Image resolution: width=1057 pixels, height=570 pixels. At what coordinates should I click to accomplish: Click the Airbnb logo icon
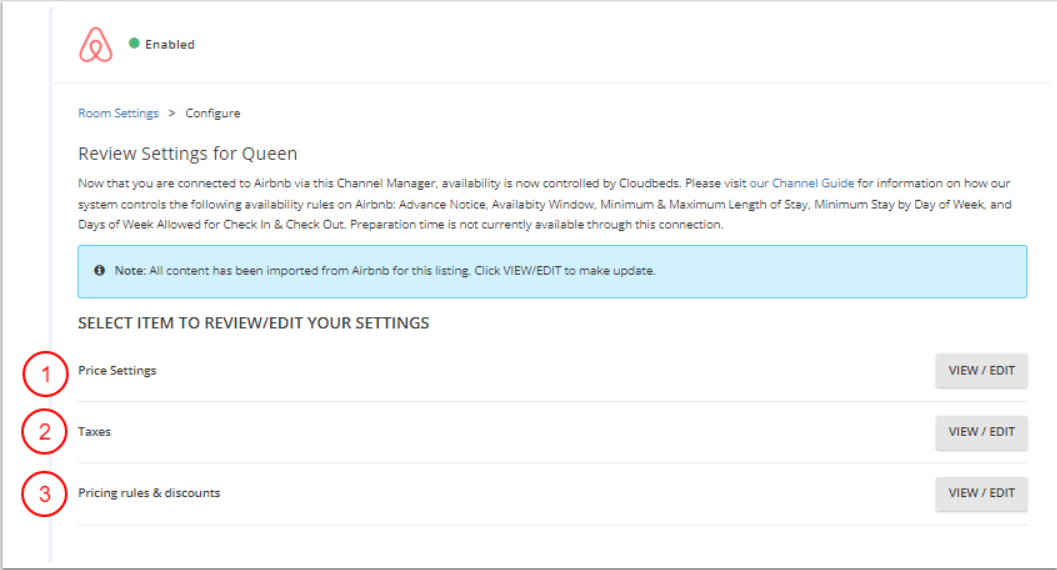96,45
